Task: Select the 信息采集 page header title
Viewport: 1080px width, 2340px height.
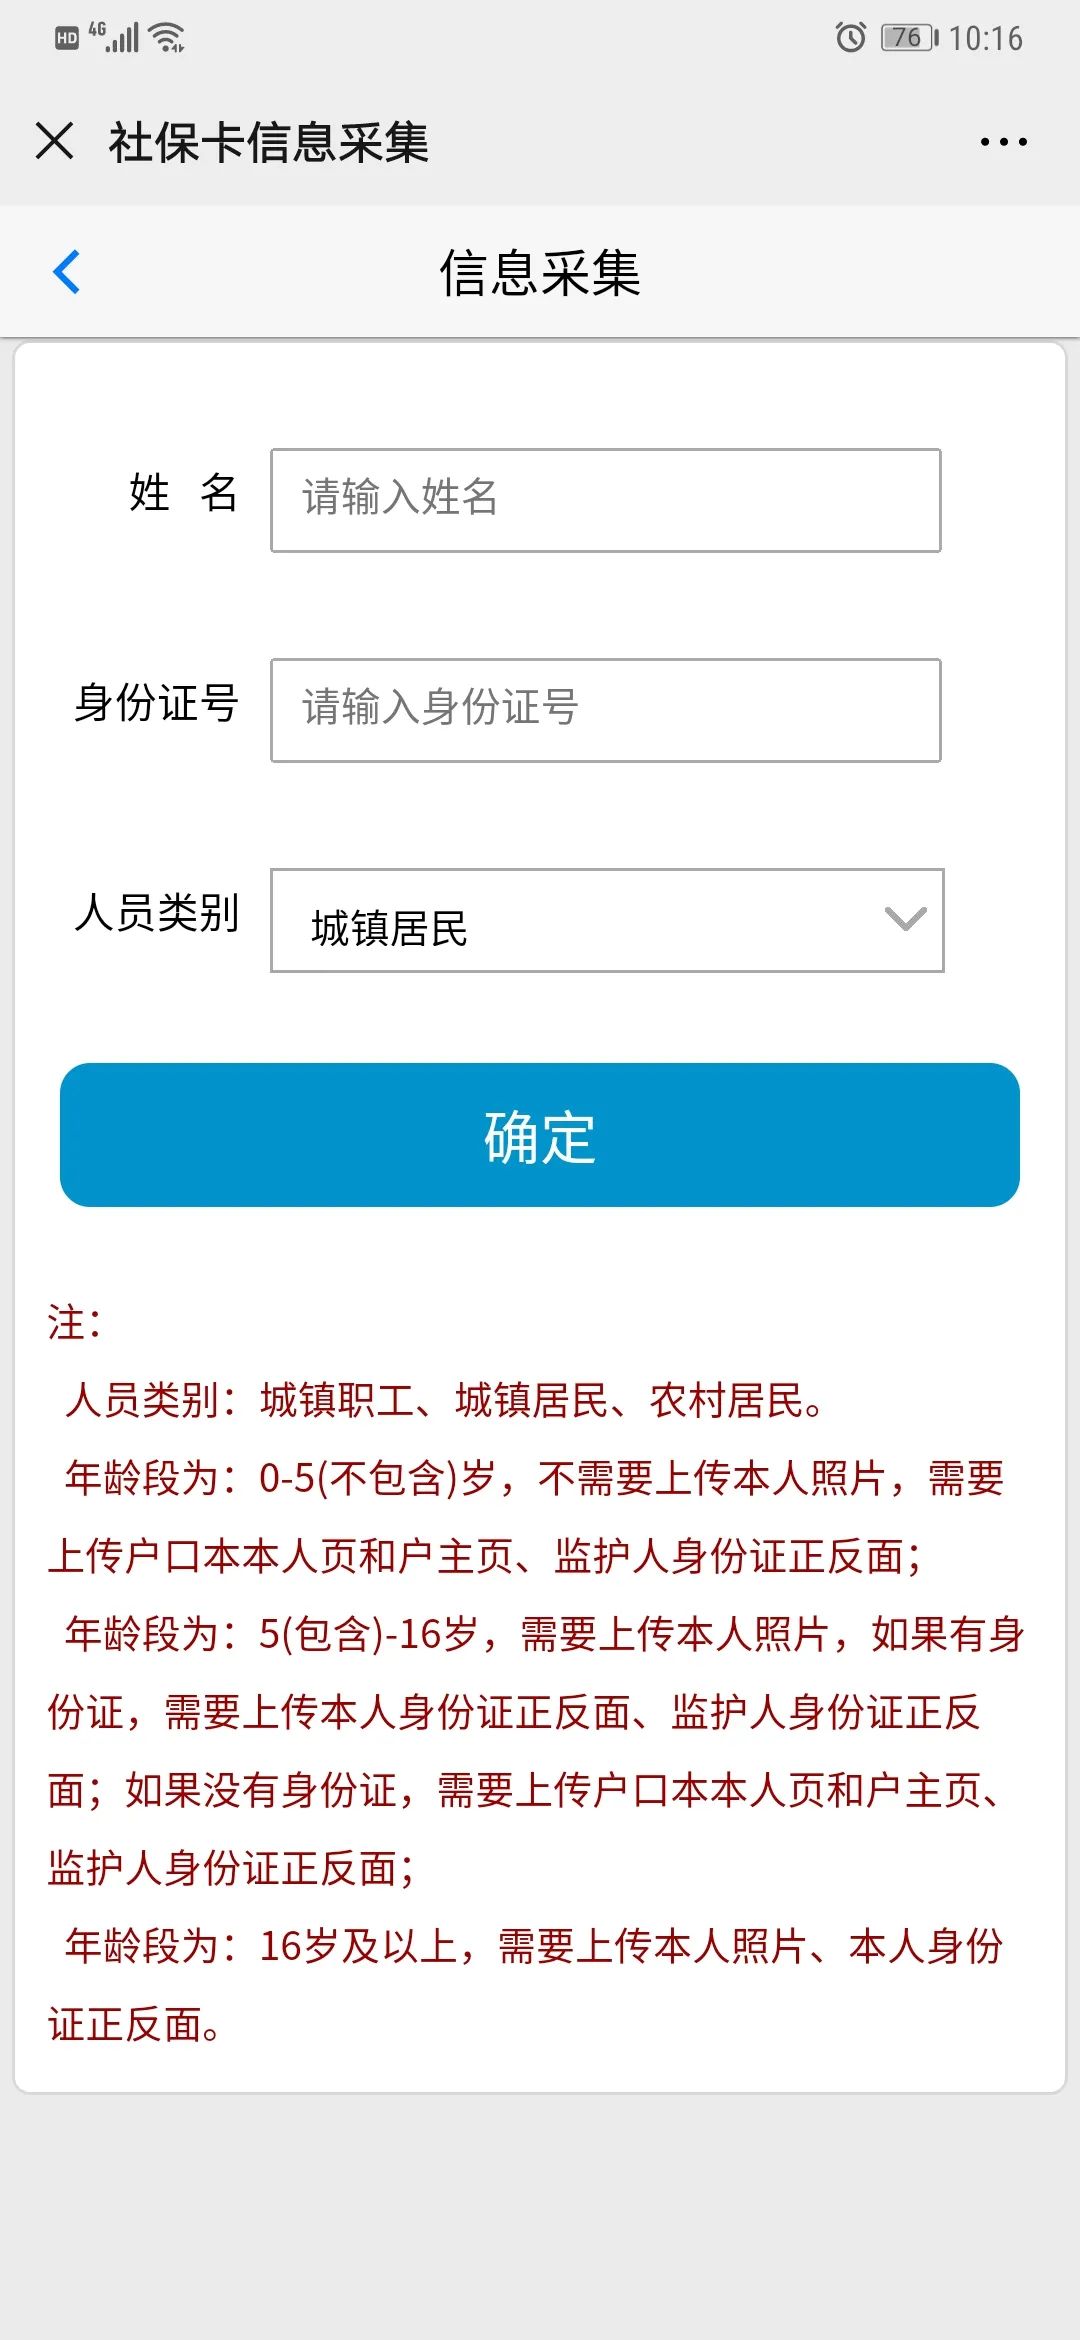Action: pyautogui.click(x=540, y=273)
